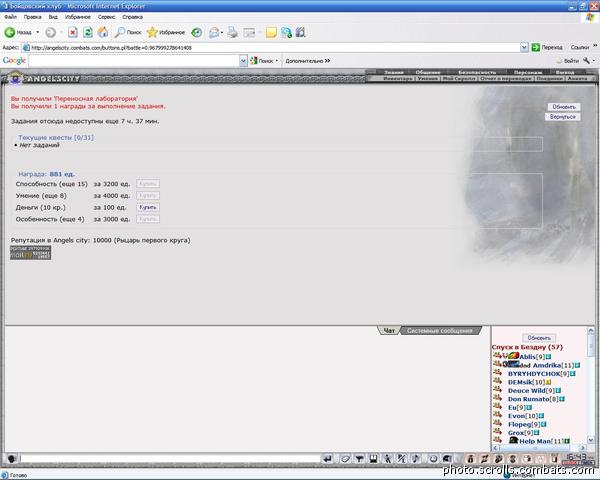Click Купить button for Способность row
Image resolution: width=600 pixels, height=480 pixels.
point(148,184)
